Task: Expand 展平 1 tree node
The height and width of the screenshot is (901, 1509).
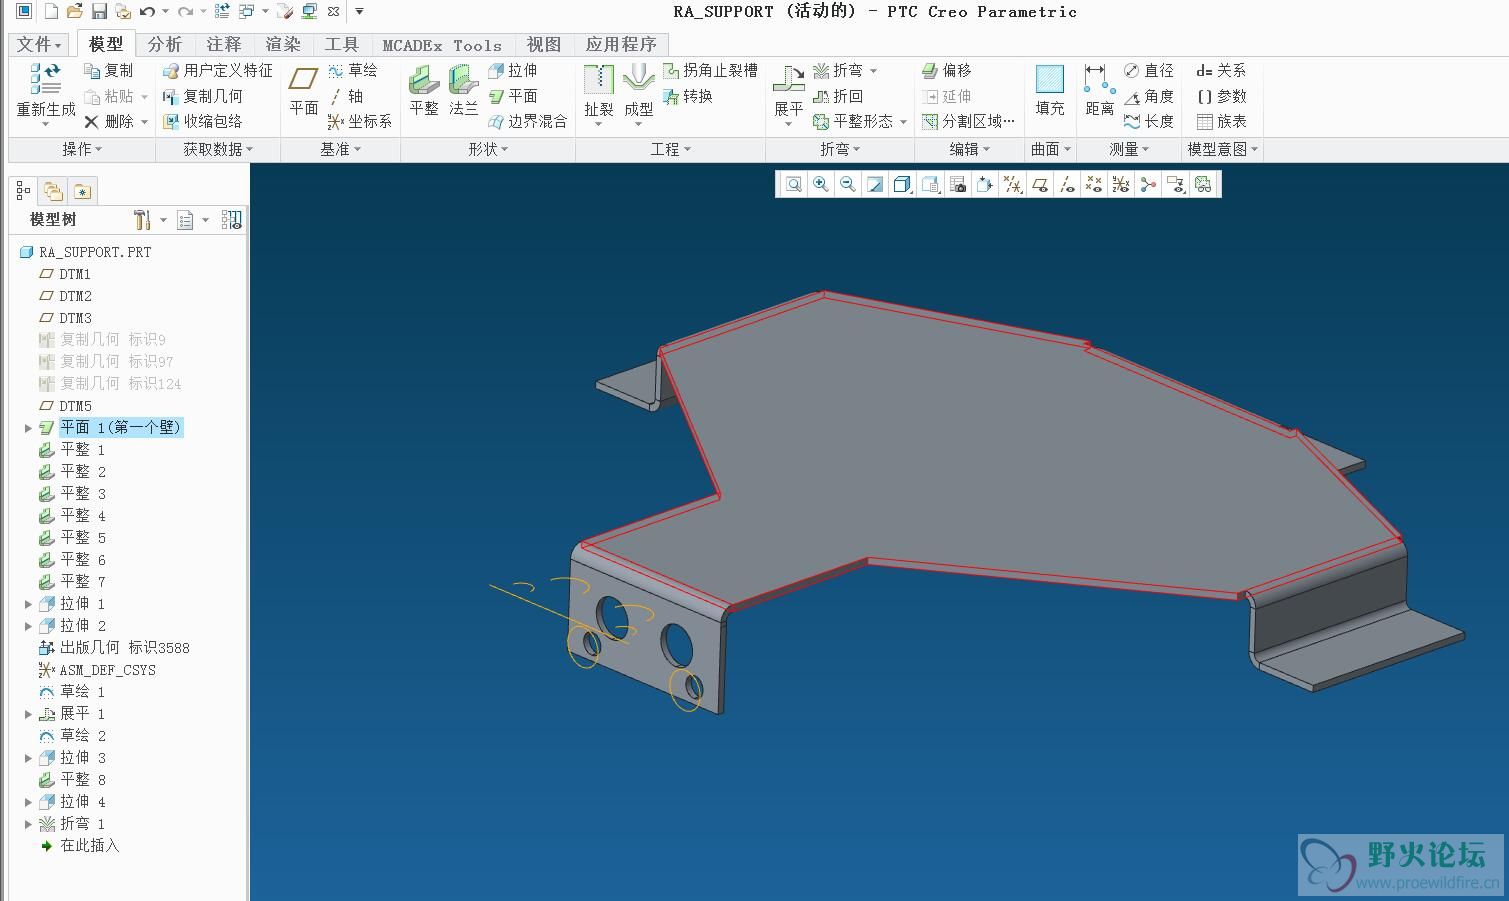Action: point(28,714)
